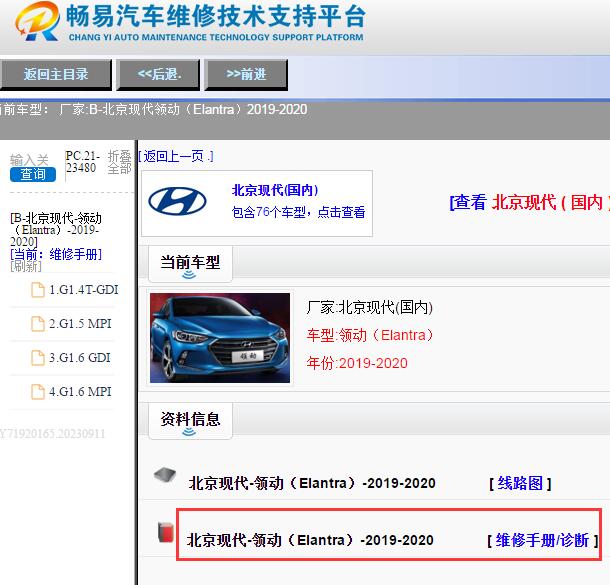Screen dimensions: 610x585
Task: Open the document icon beside 4.G1.6 MPI
Action: pos(38,392)
